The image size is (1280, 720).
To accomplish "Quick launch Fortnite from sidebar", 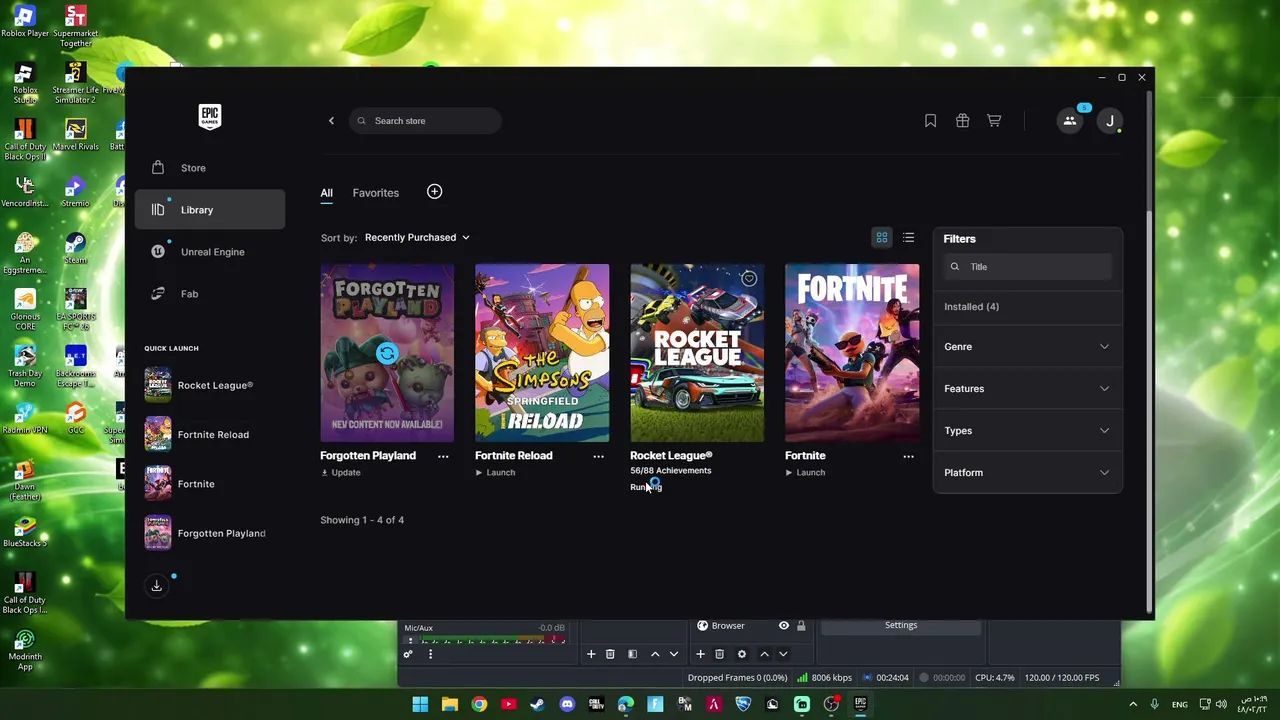I will click(210, 484).
